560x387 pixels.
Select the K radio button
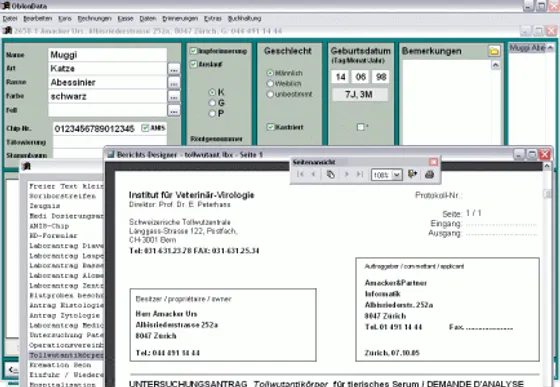point(212,92)
